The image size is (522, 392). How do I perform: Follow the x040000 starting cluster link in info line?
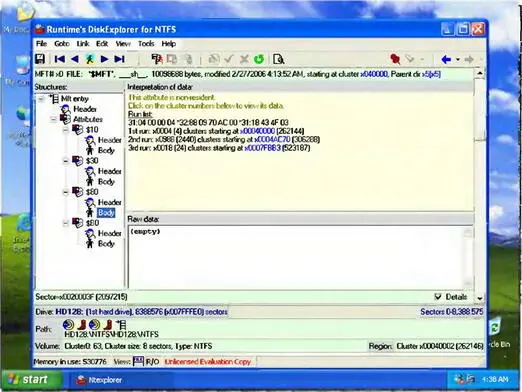click(x=374, y=74)
